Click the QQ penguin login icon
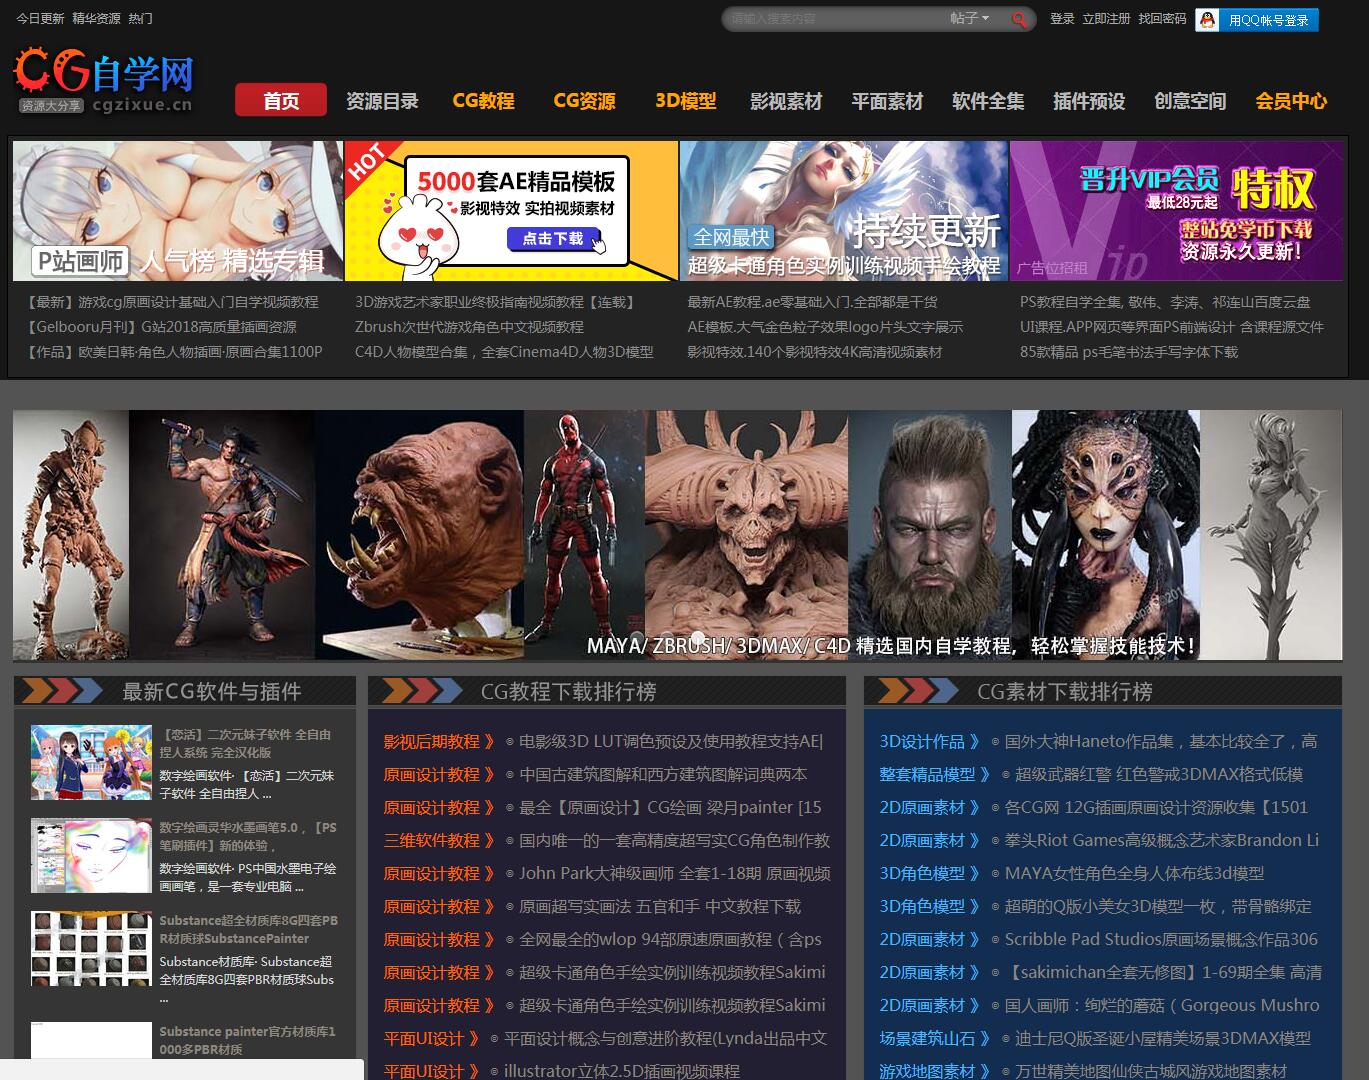 click(1208, 20)
